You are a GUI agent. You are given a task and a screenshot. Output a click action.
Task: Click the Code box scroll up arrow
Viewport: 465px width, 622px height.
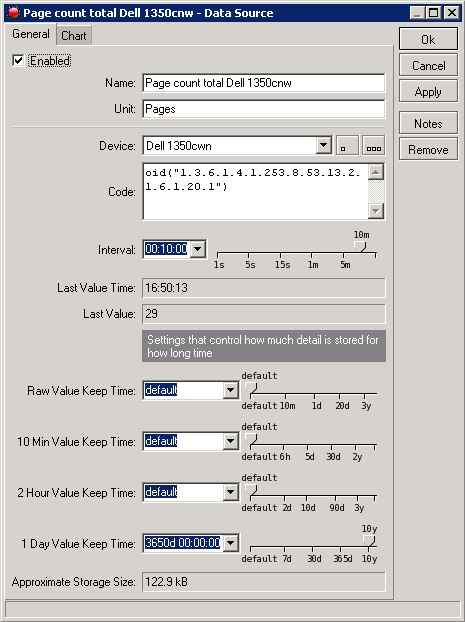pos(376,172)
